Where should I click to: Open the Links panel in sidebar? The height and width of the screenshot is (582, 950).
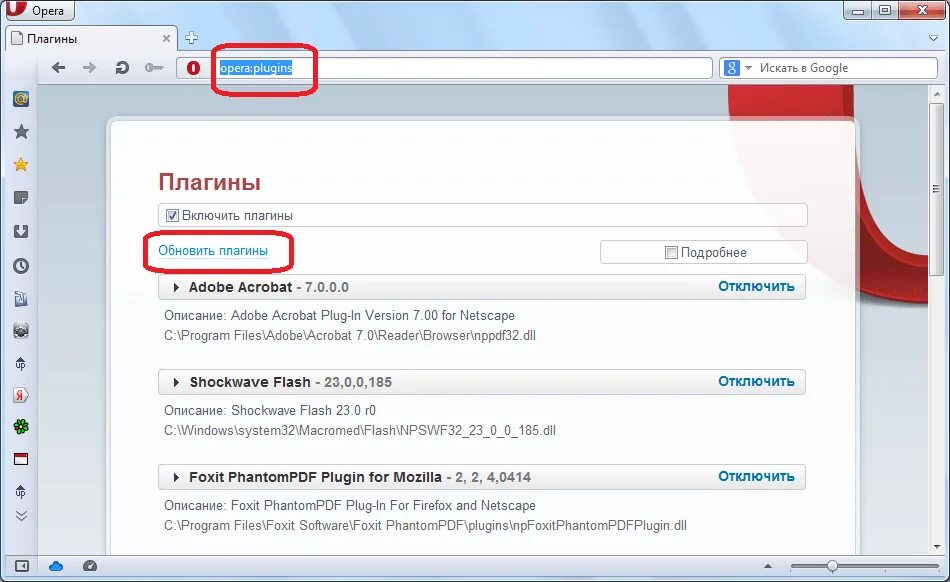(21, 299)
